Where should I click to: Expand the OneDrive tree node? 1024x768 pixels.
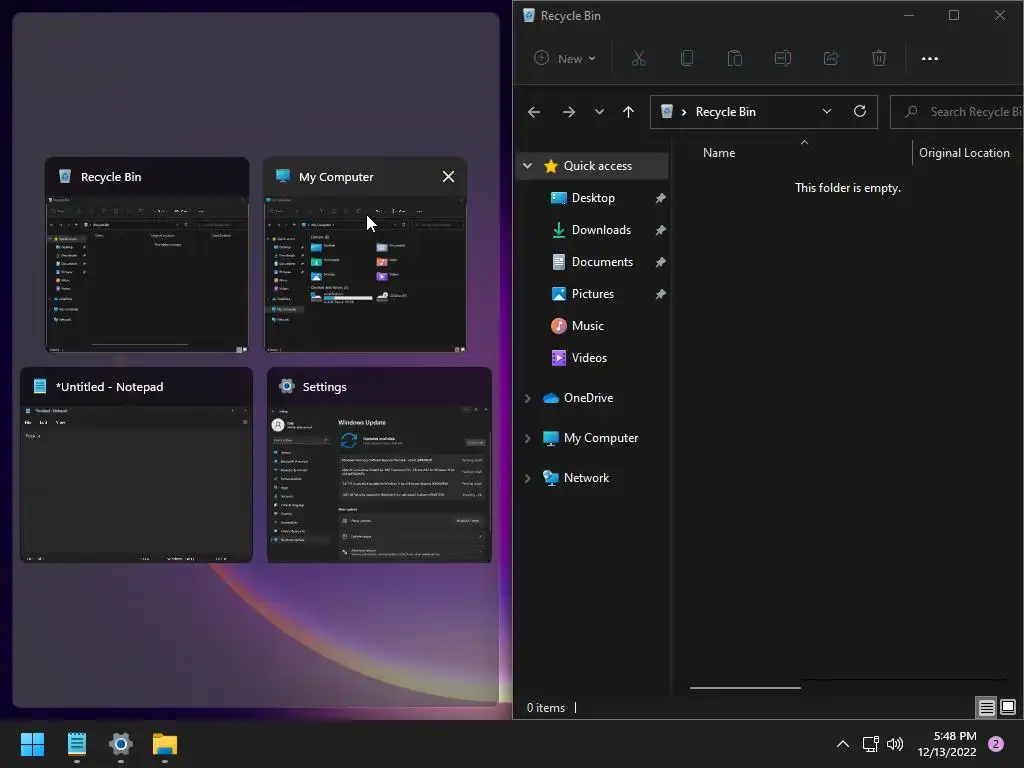tap(527, 398)
